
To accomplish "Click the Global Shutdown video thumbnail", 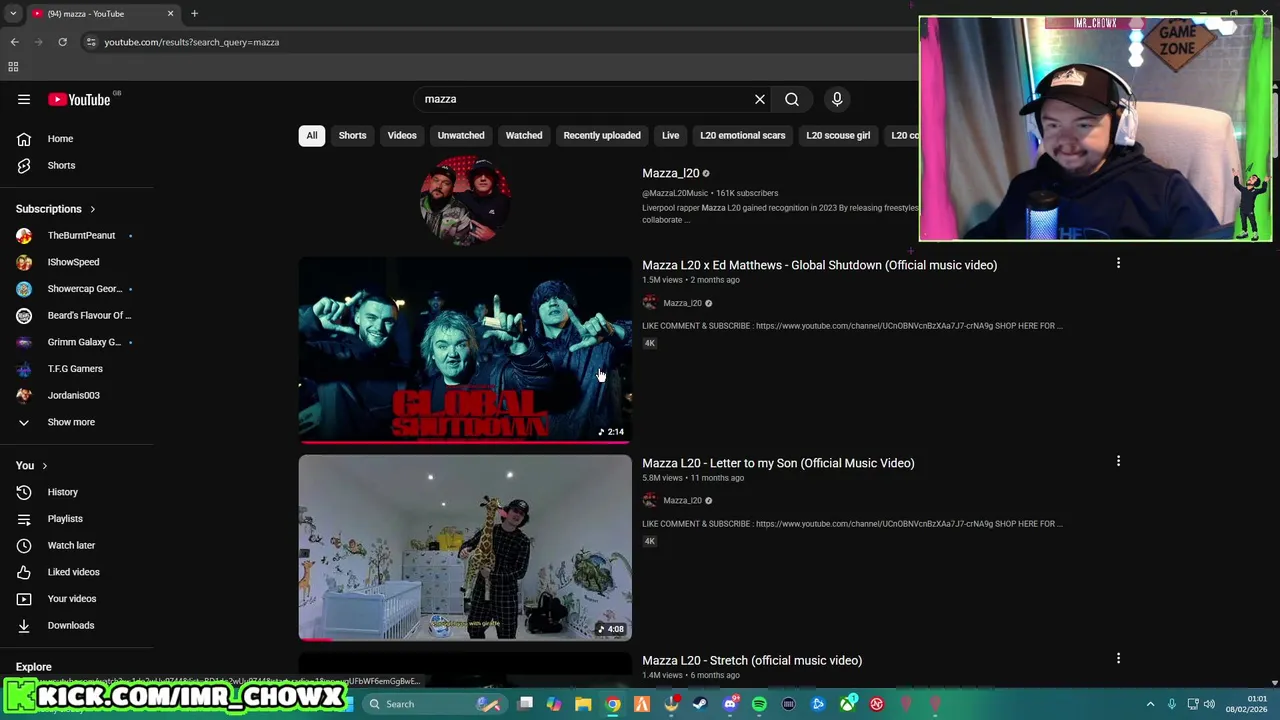I will pos(465,350).
